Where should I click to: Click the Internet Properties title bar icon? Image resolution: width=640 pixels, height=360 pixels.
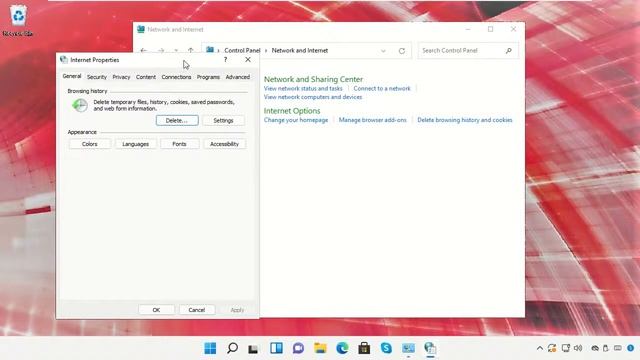tap(64, 60)
